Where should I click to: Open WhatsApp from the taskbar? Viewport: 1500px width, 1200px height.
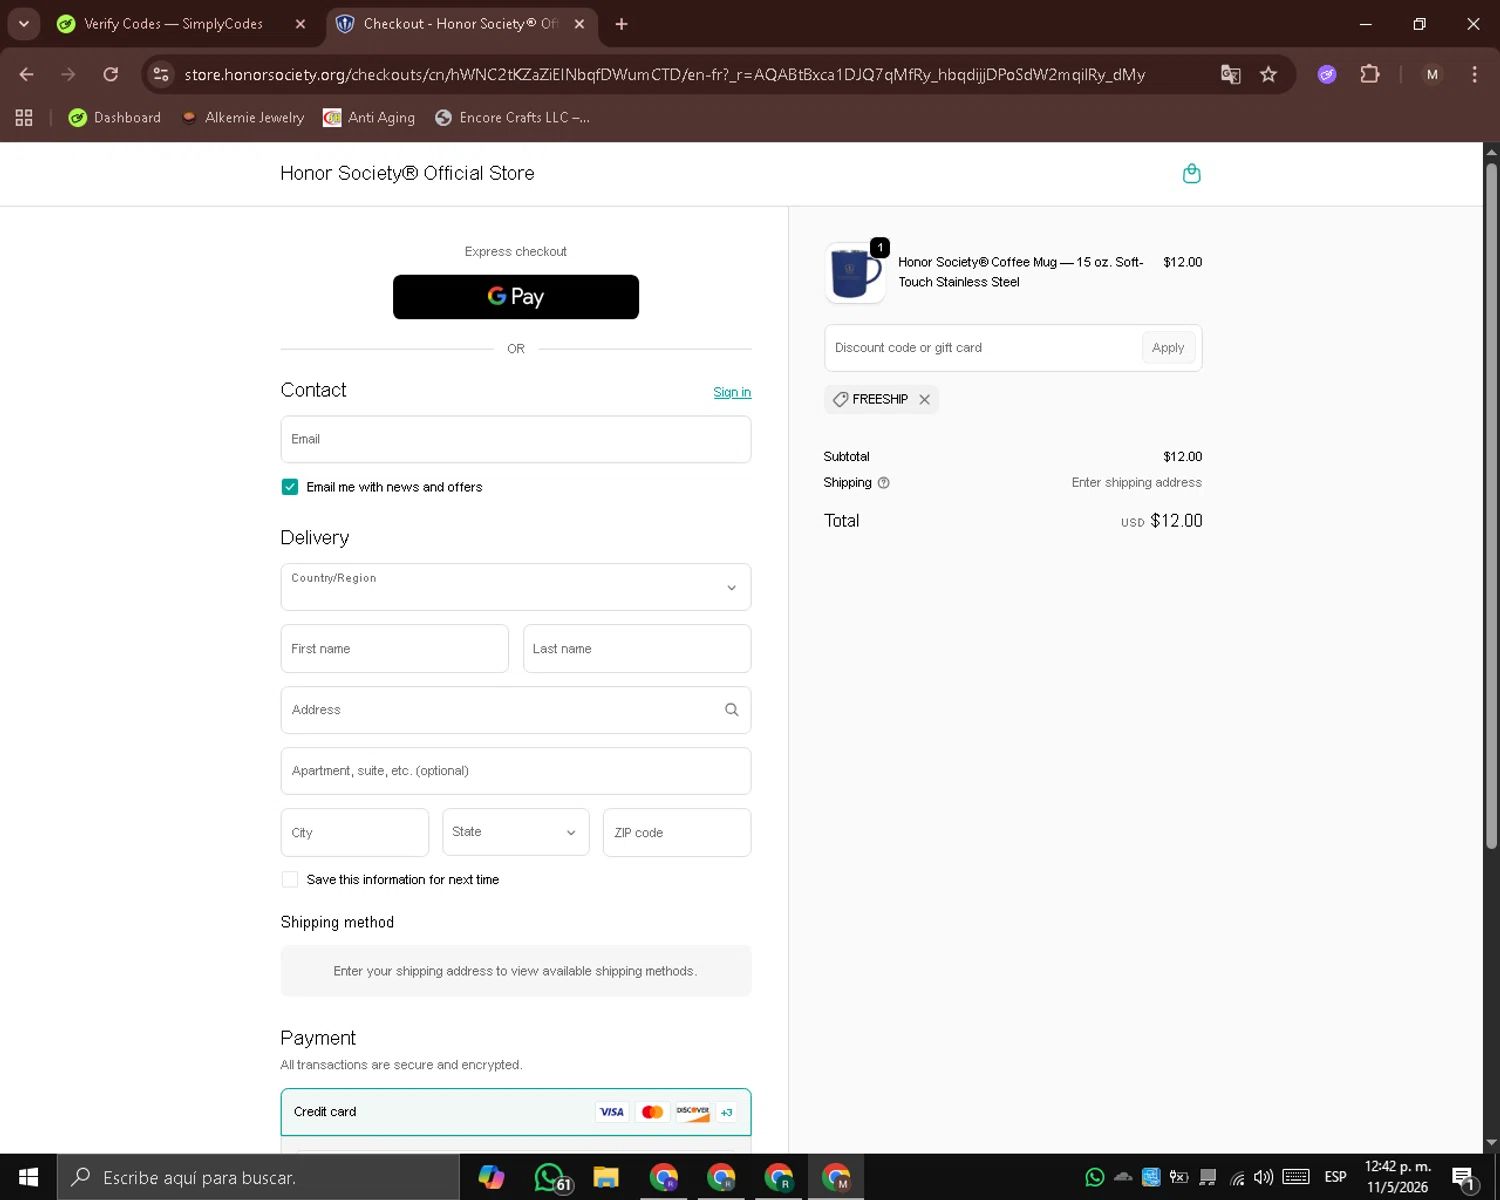(551, 1177)
